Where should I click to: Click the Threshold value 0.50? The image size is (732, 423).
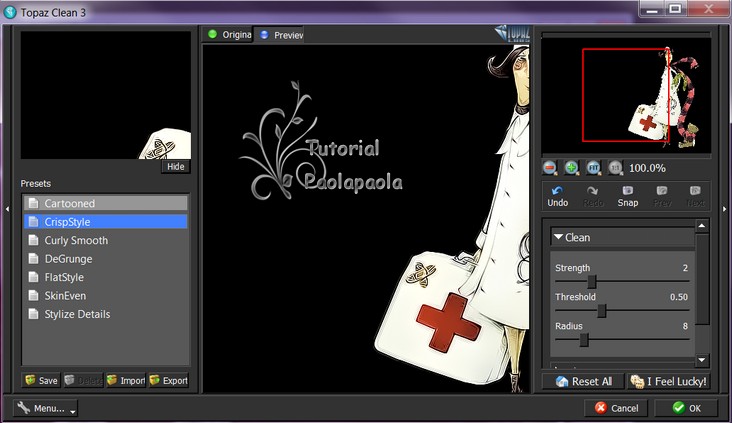coord(679,297)
